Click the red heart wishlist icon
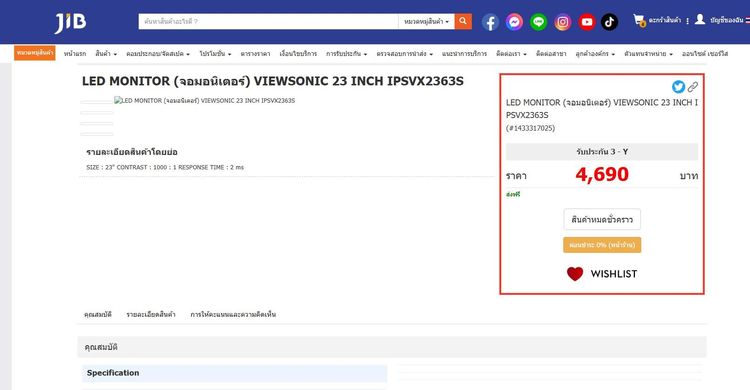750x390 pixels. [575, 274]
